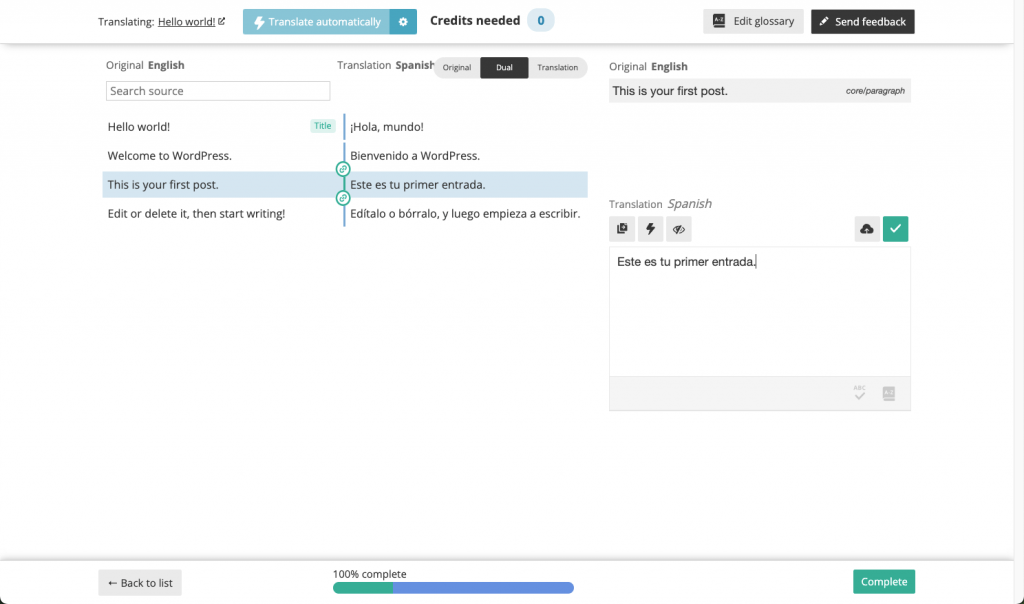The image size is (1024, 604).
Task: Save translation with the cloud upload icon
Action: tap(867, 229)
